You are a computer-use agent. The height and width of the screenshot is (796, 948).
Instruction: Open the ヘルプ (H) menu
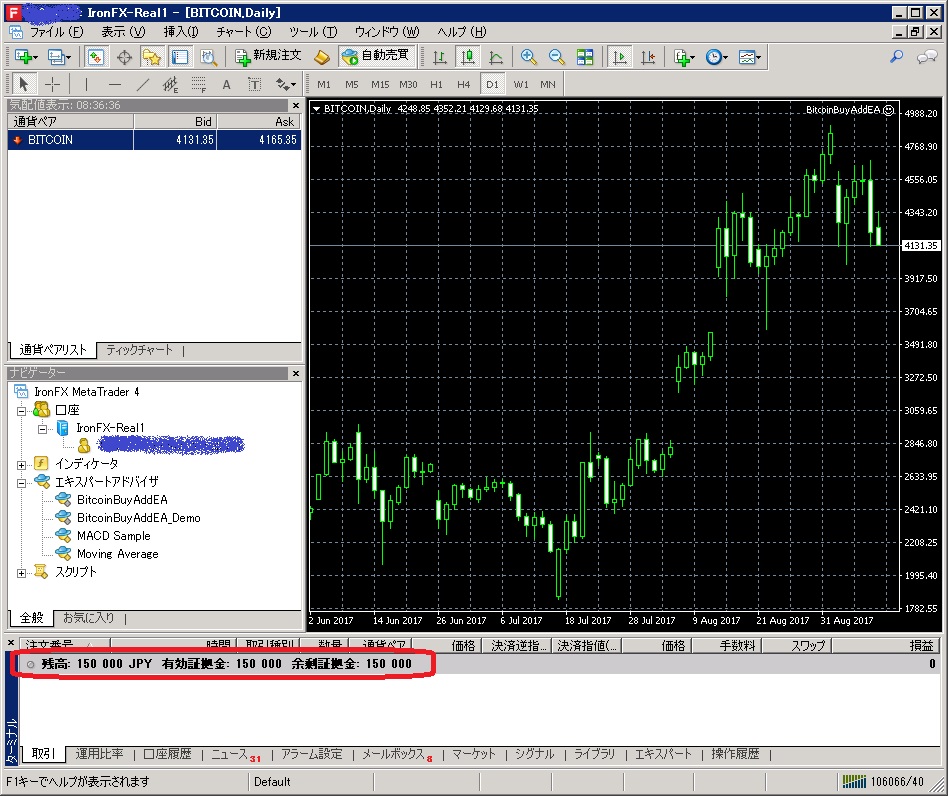(461, 31)
